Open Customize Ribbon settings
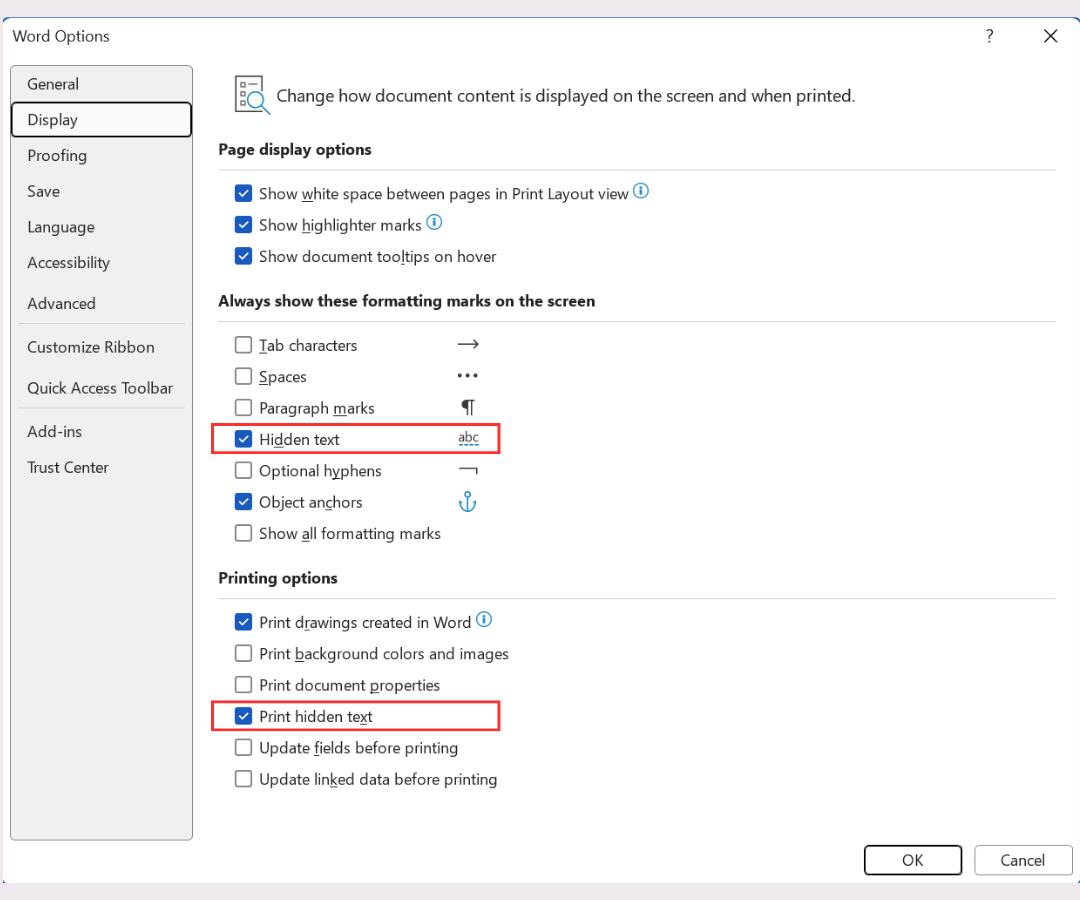 [101, 347]
